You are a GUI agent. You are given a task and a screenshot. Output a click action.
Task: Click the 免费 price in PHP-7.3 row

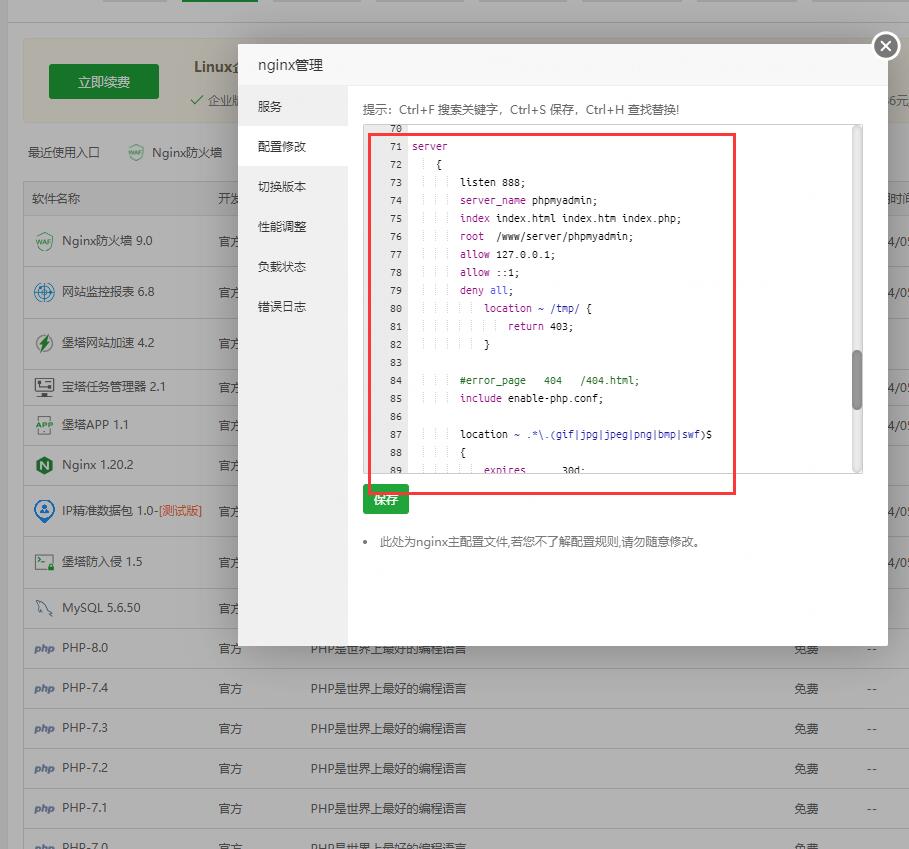tap(806, 728)
